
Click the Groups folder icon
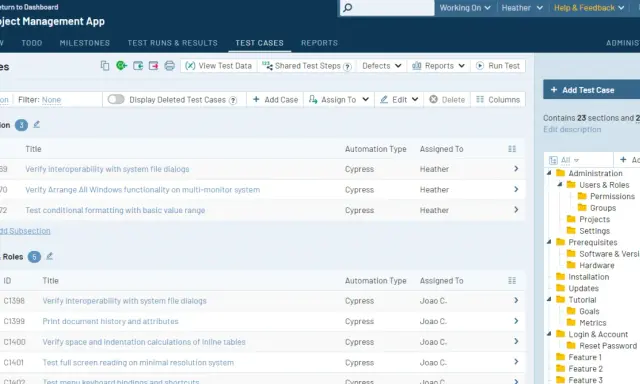point(582,208)
